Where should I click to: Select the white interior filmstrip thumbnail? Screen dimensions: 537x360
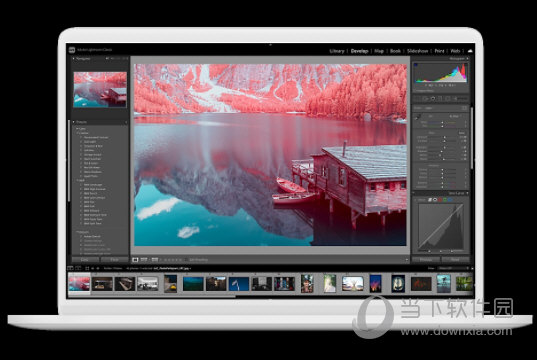tap(148, 284)
